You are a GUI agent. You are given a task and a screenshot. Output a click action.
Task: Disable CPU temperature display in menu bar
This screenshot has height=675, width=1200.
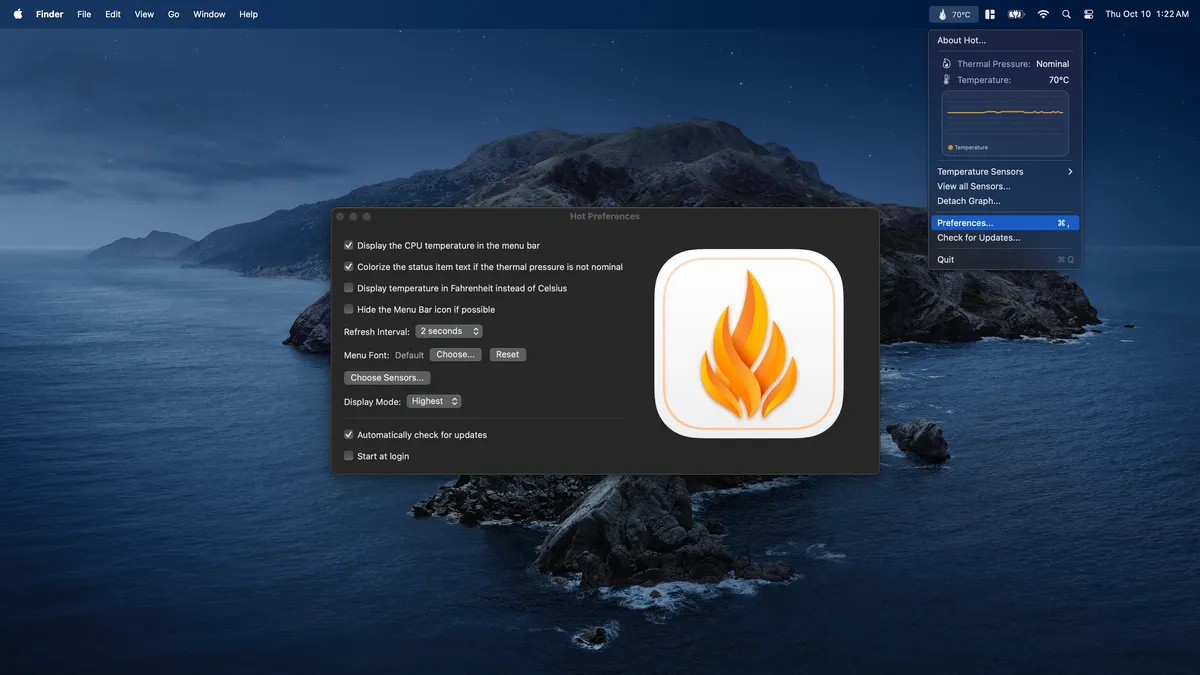[349, 245]
